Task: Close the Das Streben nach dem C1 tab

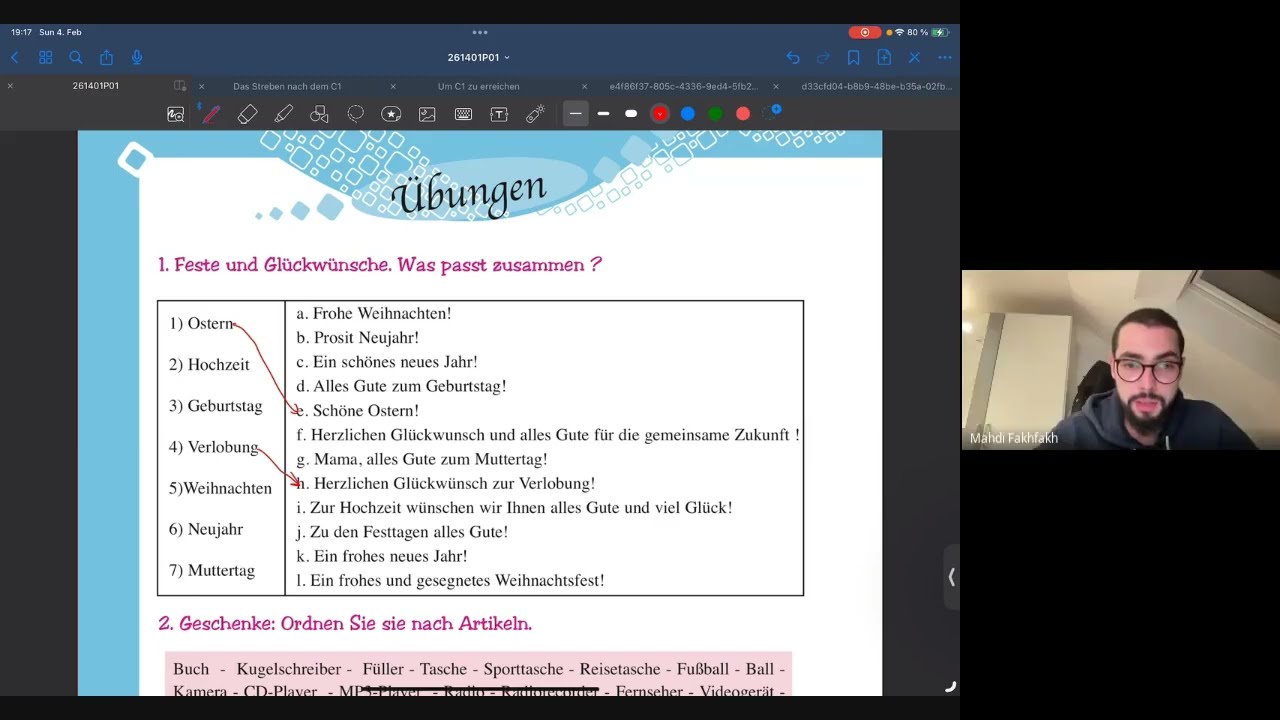Action: pos(201,86)
